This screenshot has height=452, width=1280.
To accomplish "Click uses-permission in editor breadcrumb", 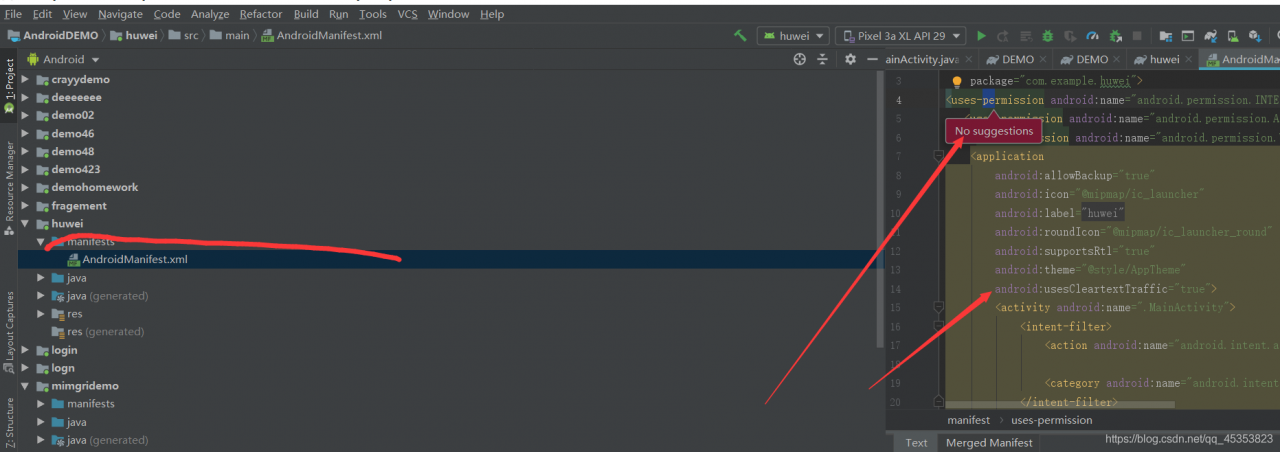I will 1052,420.
